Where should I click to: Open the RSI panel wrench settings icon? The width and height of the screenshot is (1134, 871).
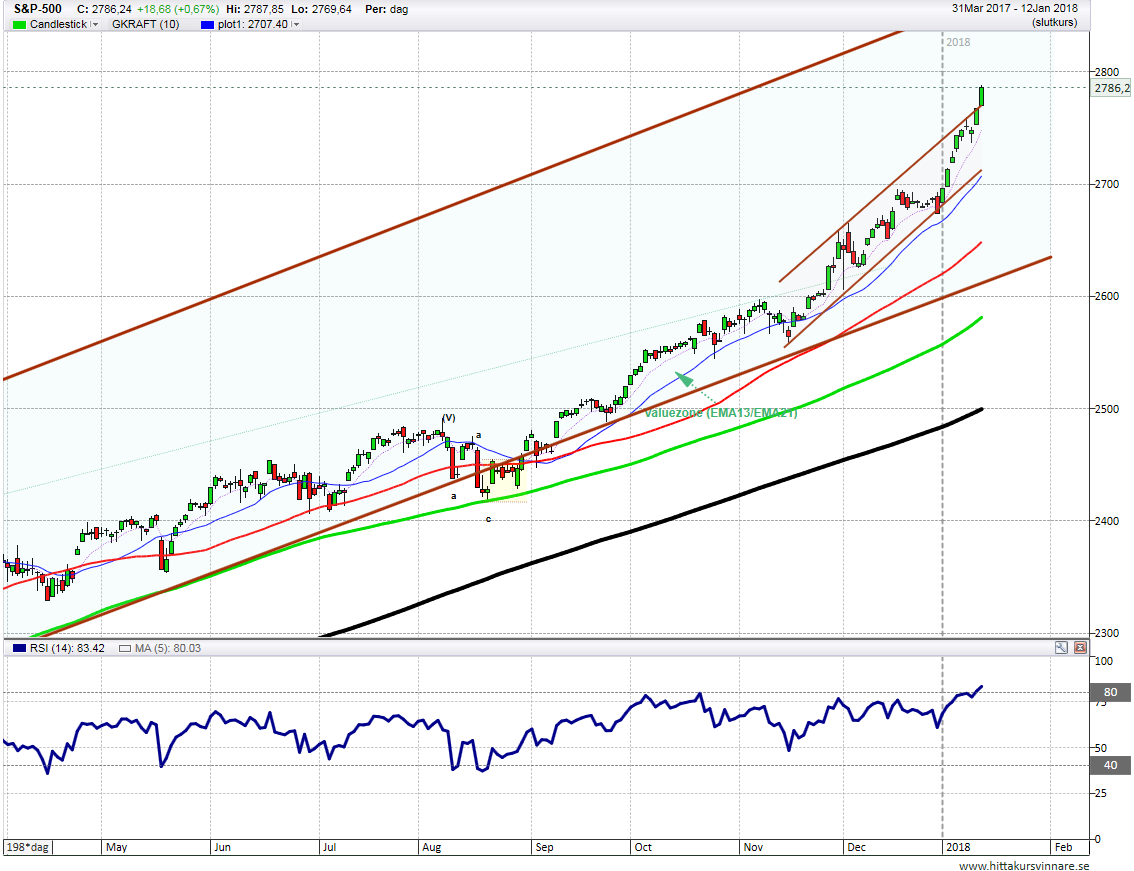coord(1061,647)
